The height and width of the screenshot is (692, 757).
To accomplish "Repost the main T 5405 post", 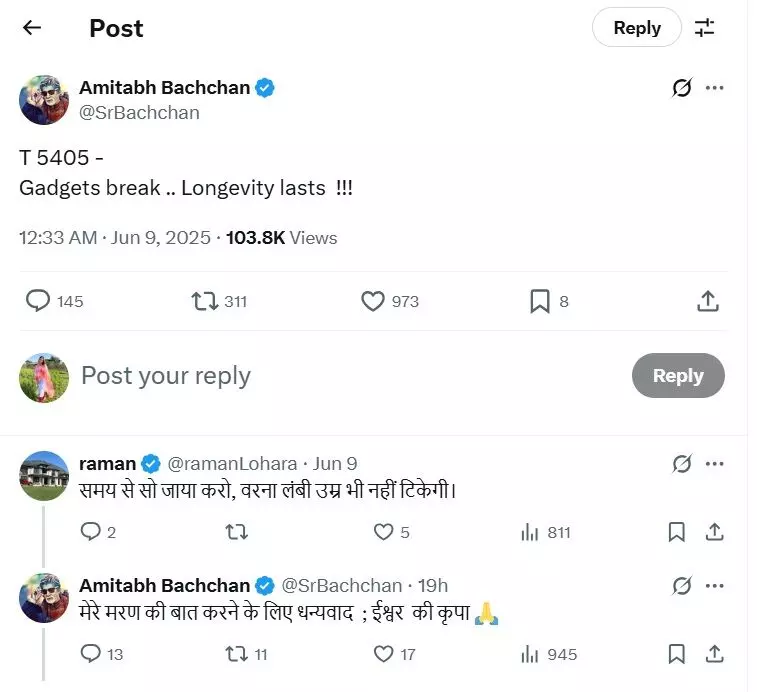I will pos(205,301).
